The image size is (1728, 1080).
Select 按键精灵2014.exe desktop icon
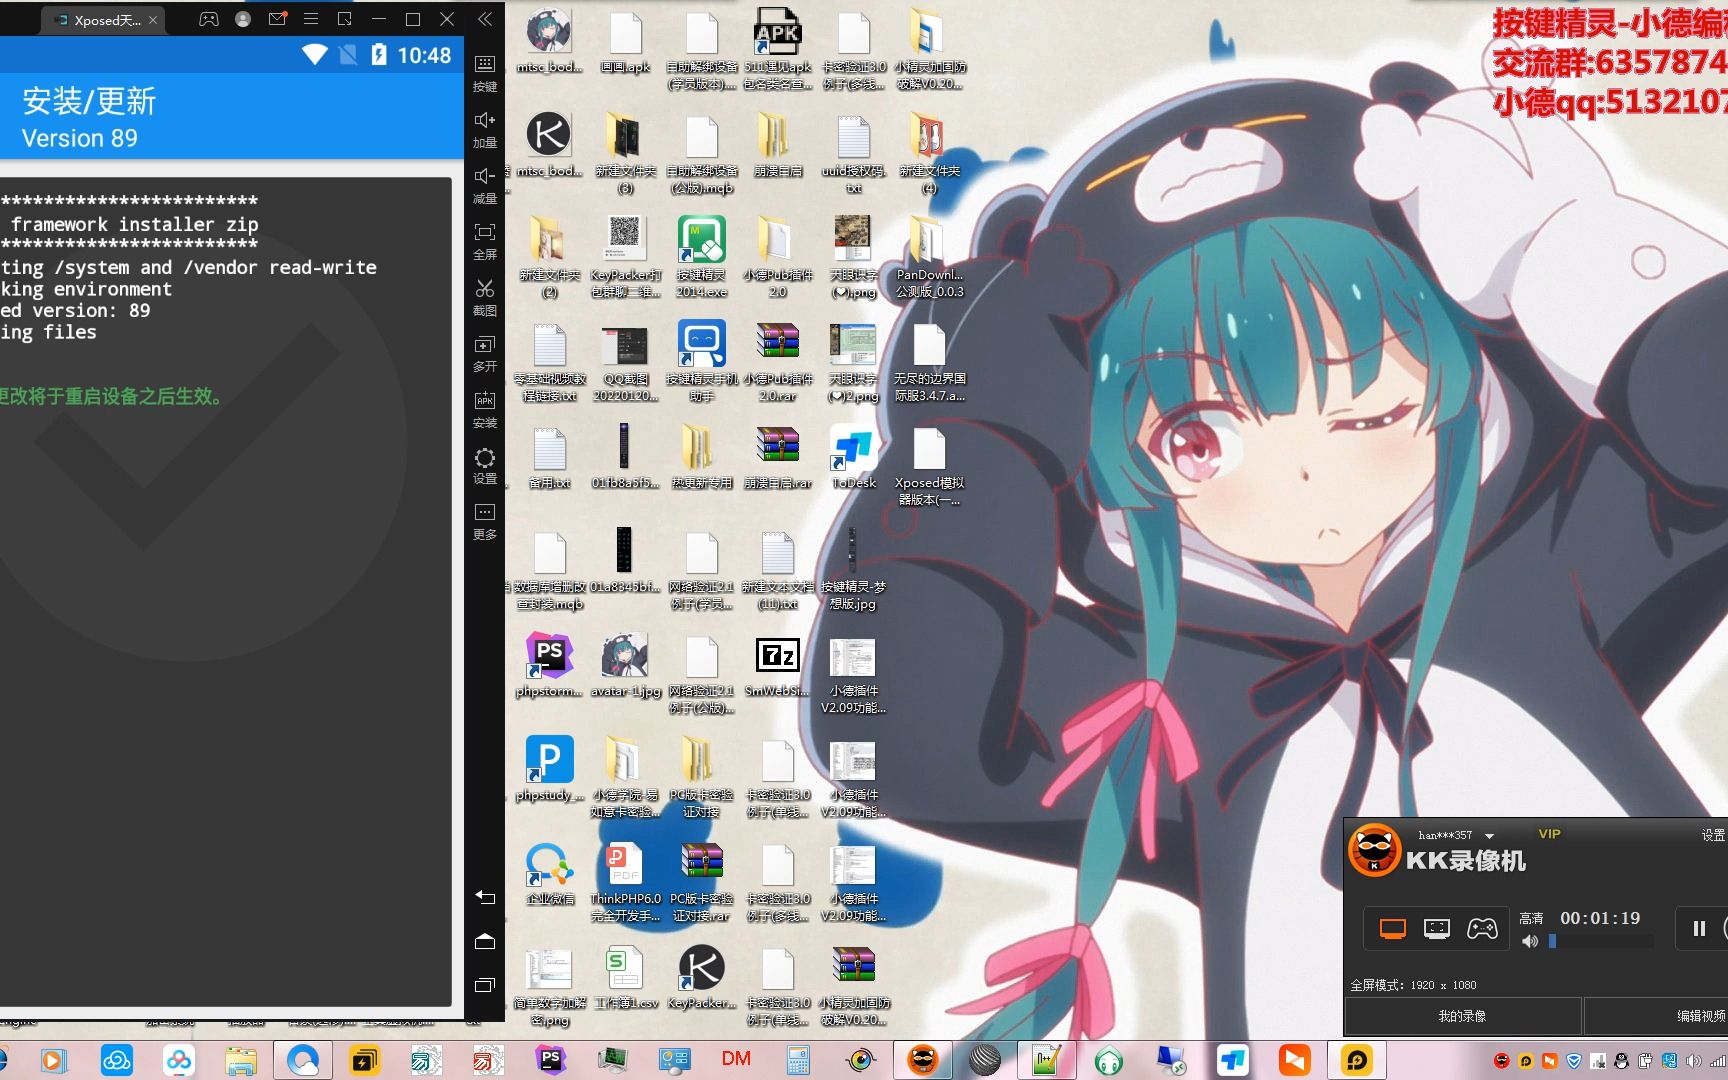[x=702, y=258]
